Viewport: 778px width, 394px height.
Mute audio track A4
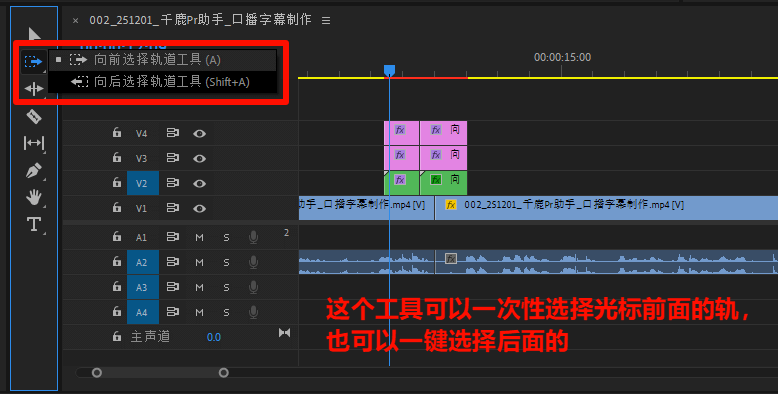click(199, 312)
